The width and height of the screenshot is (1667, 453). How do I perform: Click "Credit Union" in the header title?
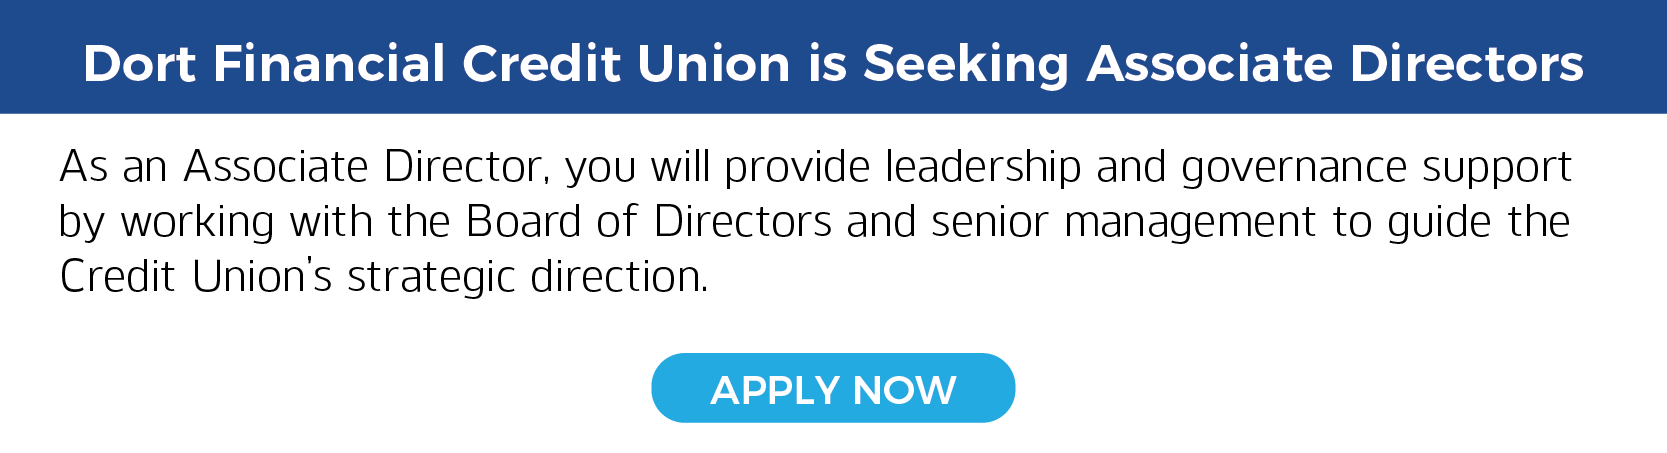(x=626, y=64)
